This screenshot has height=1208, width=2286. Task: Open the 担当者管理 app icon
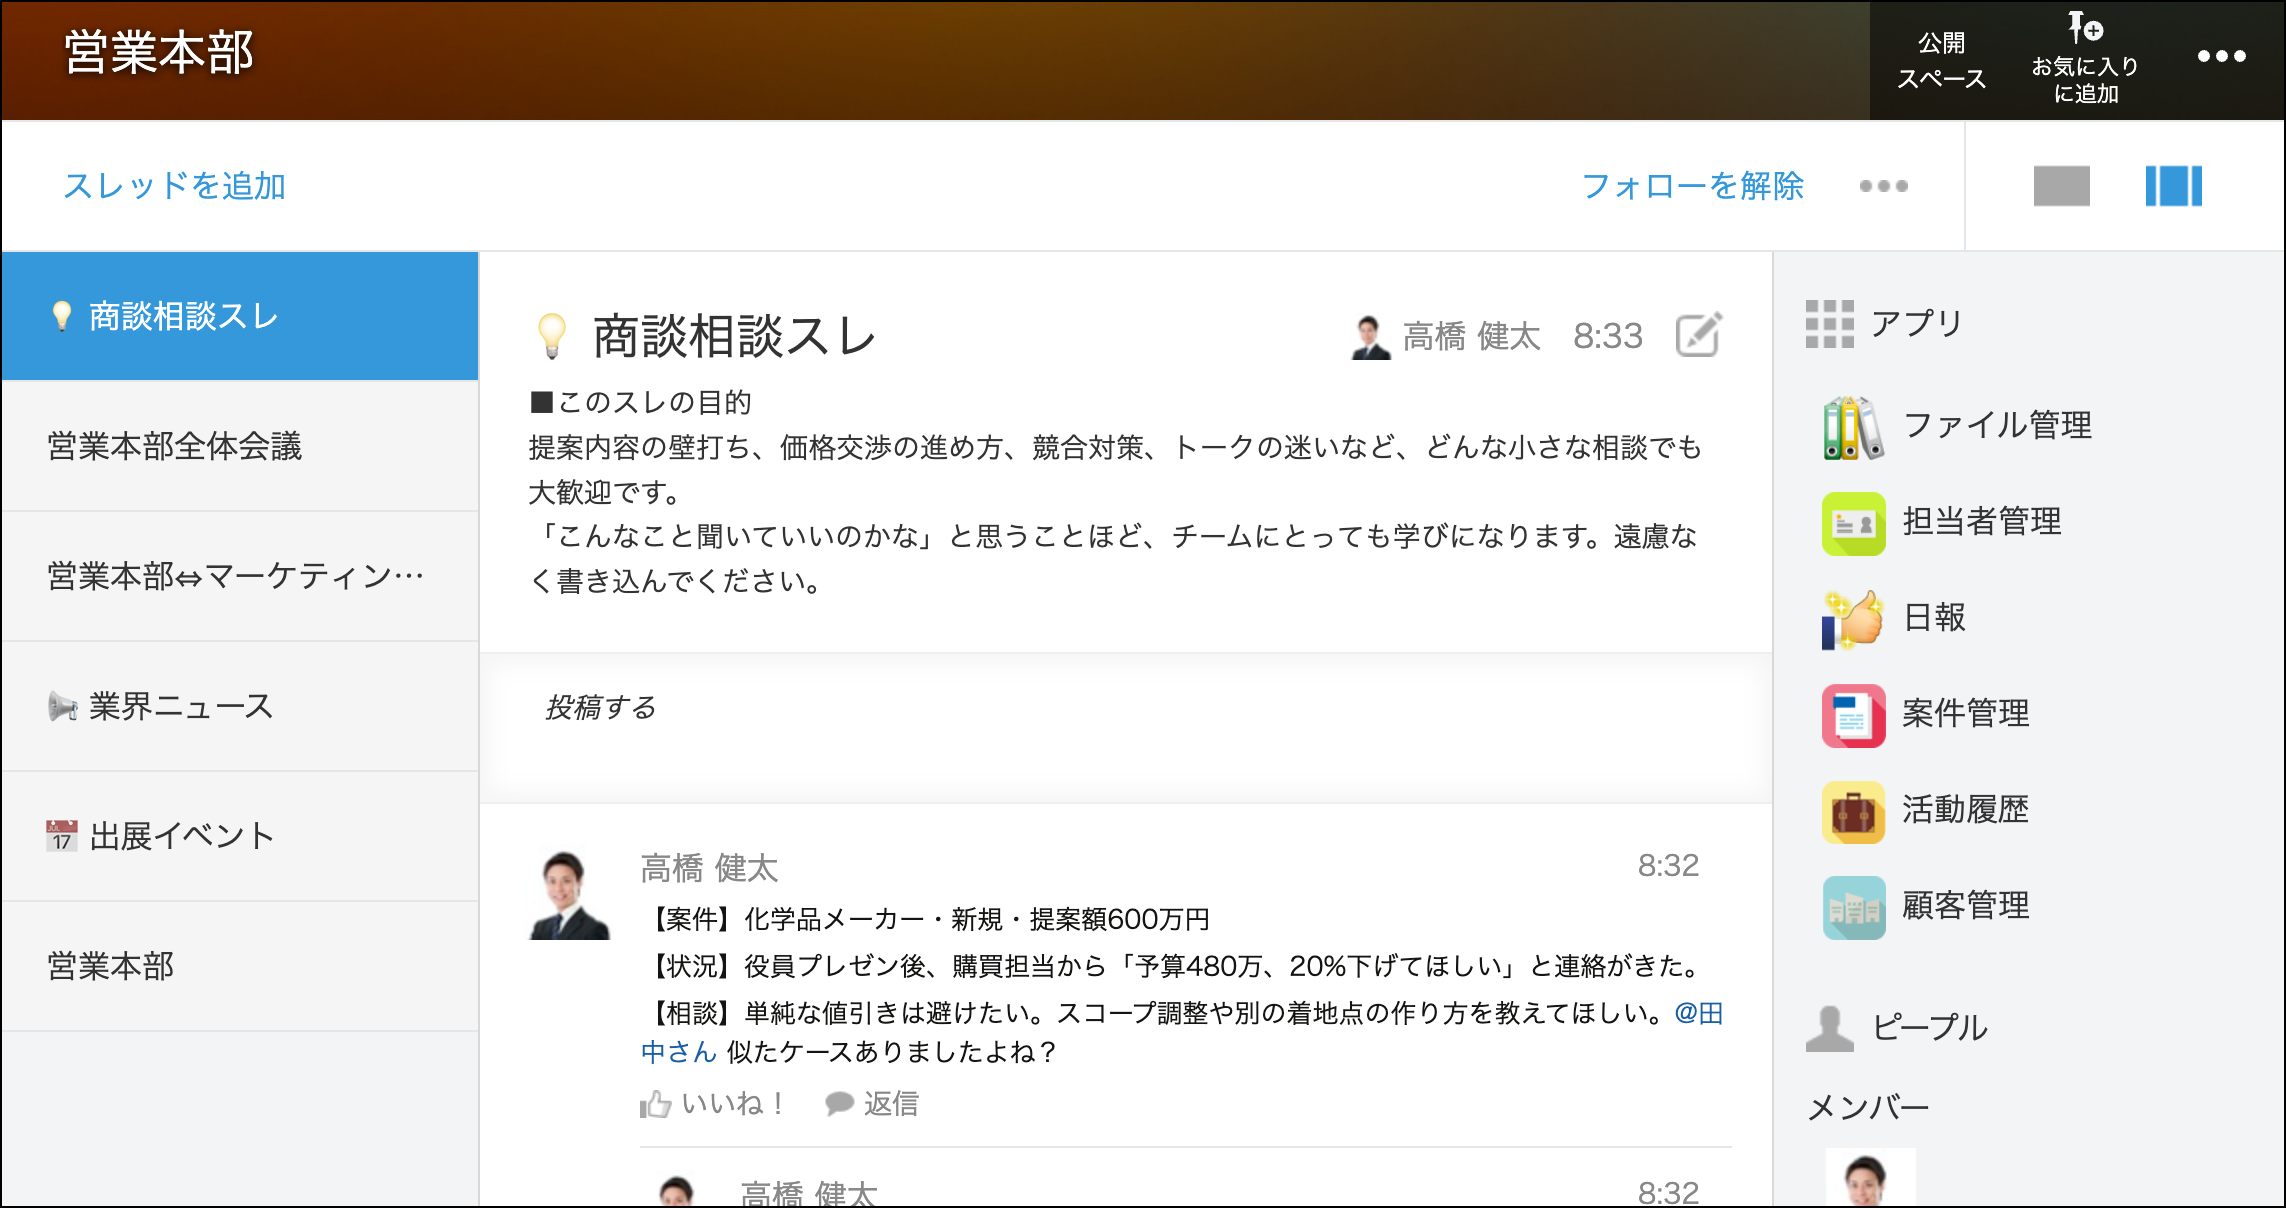point(1853,523)
